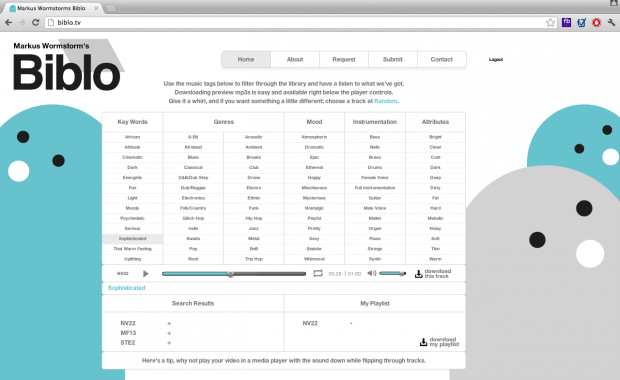620x380 pixels.
Task: Open the Submit tab
Action: pyautogui.click(x=393, y=59)
